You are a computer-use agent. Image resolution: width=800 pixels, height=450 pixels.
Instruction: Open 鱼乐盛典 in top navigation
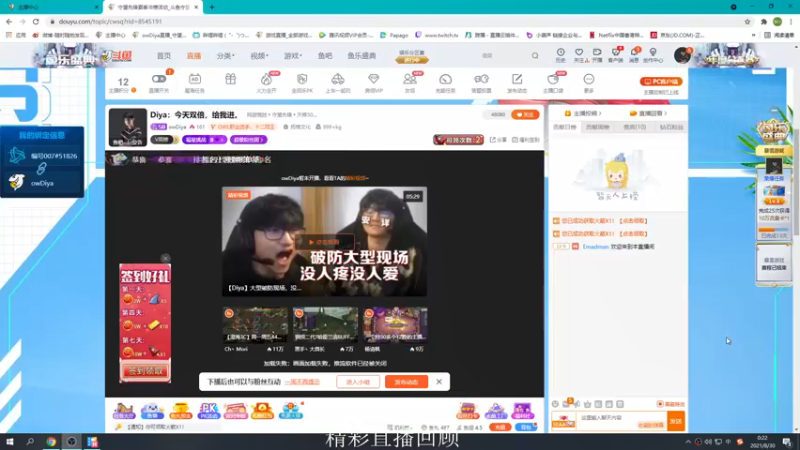pos(362,56)
